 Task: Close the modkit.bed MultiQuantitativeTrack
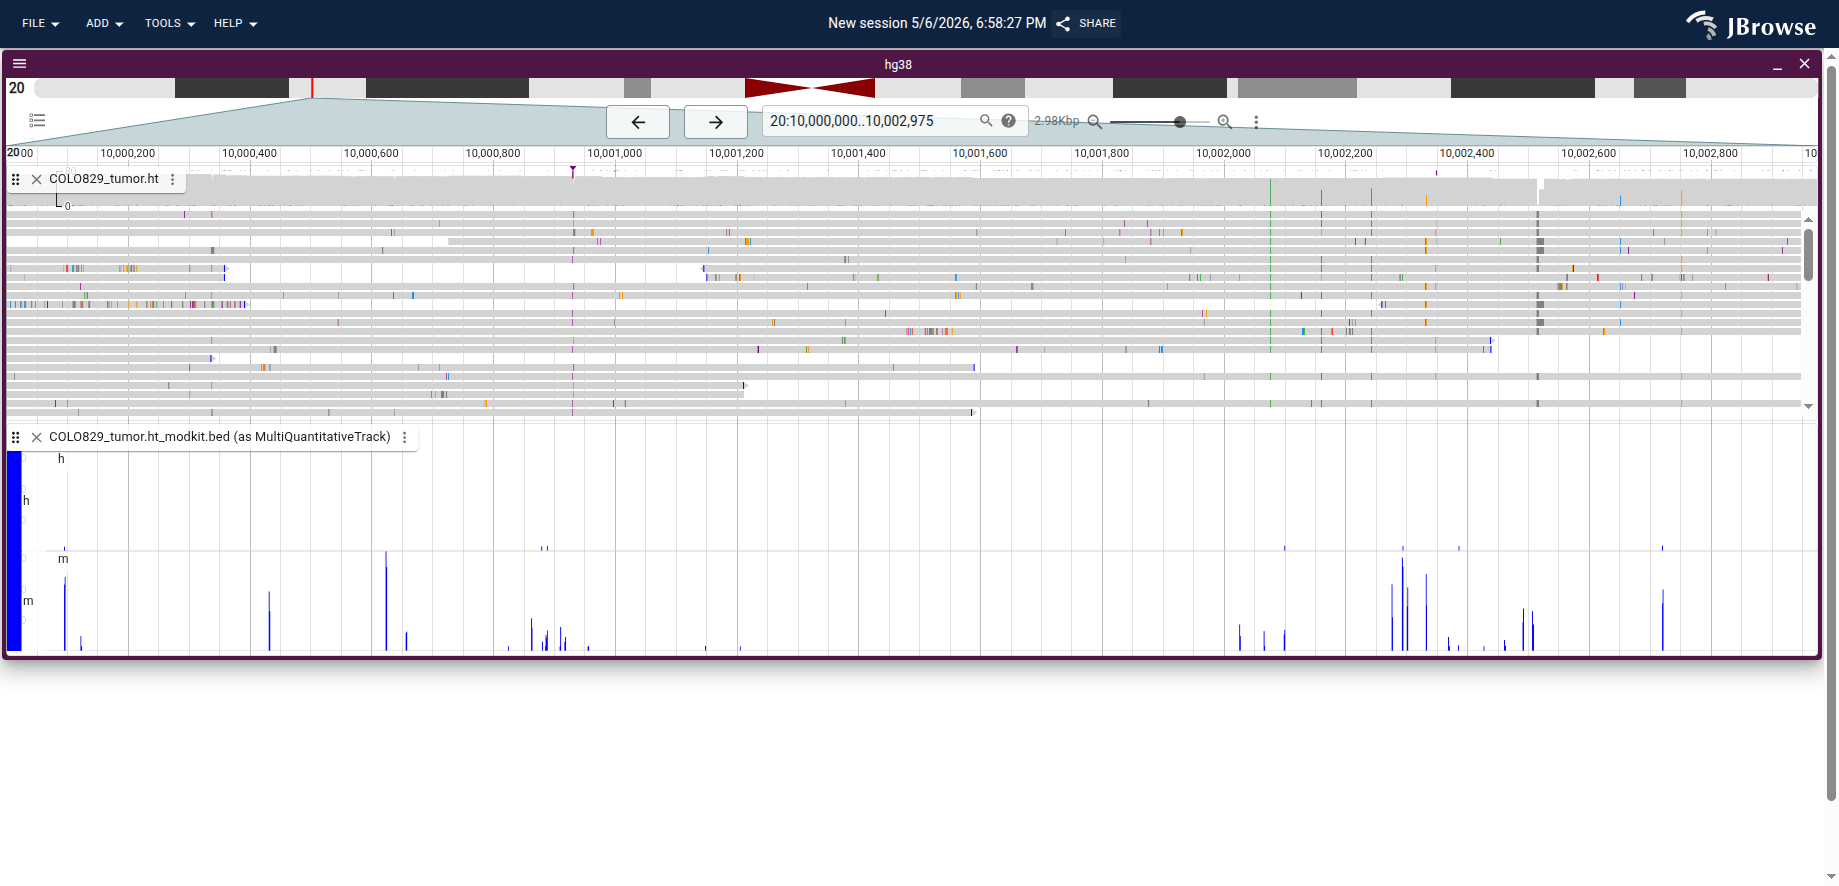(x=37, y=437)
